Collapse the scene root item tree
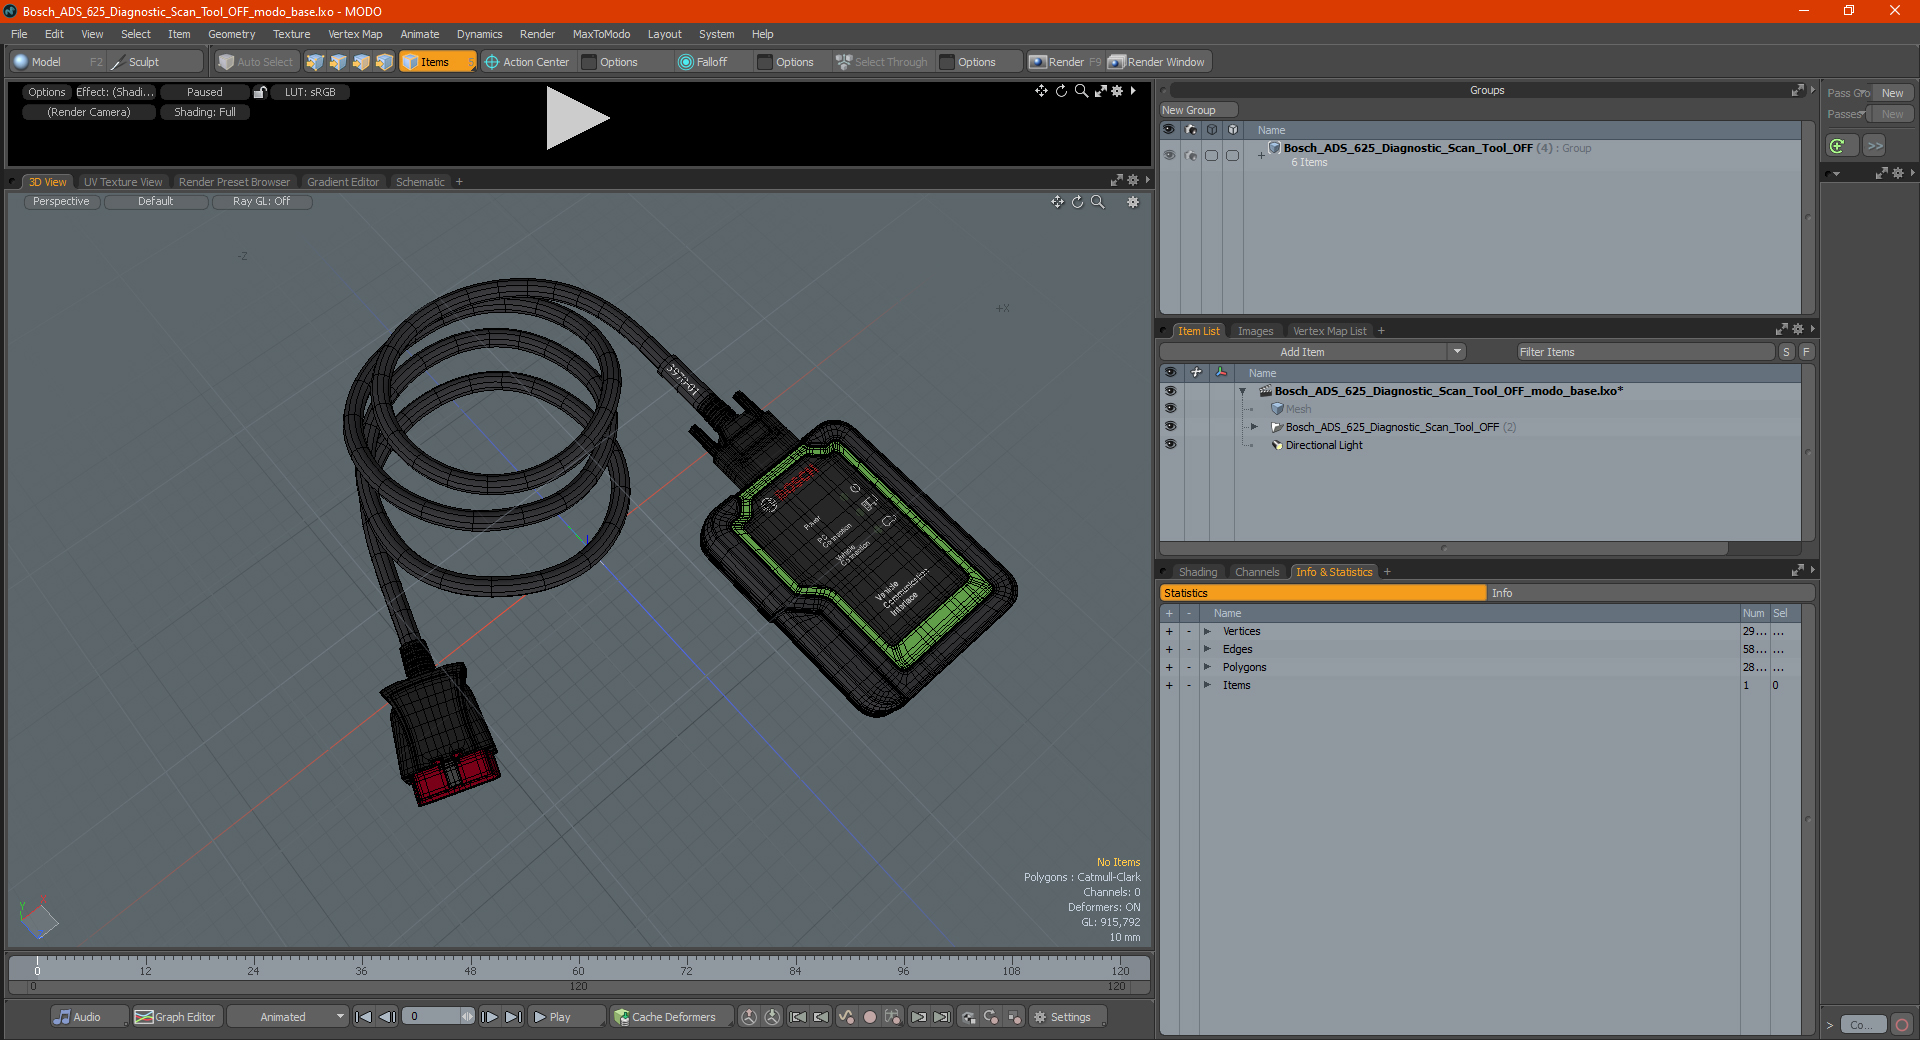The width and height of the screenshot is (1920, 1040). [x=1243, y=391]
